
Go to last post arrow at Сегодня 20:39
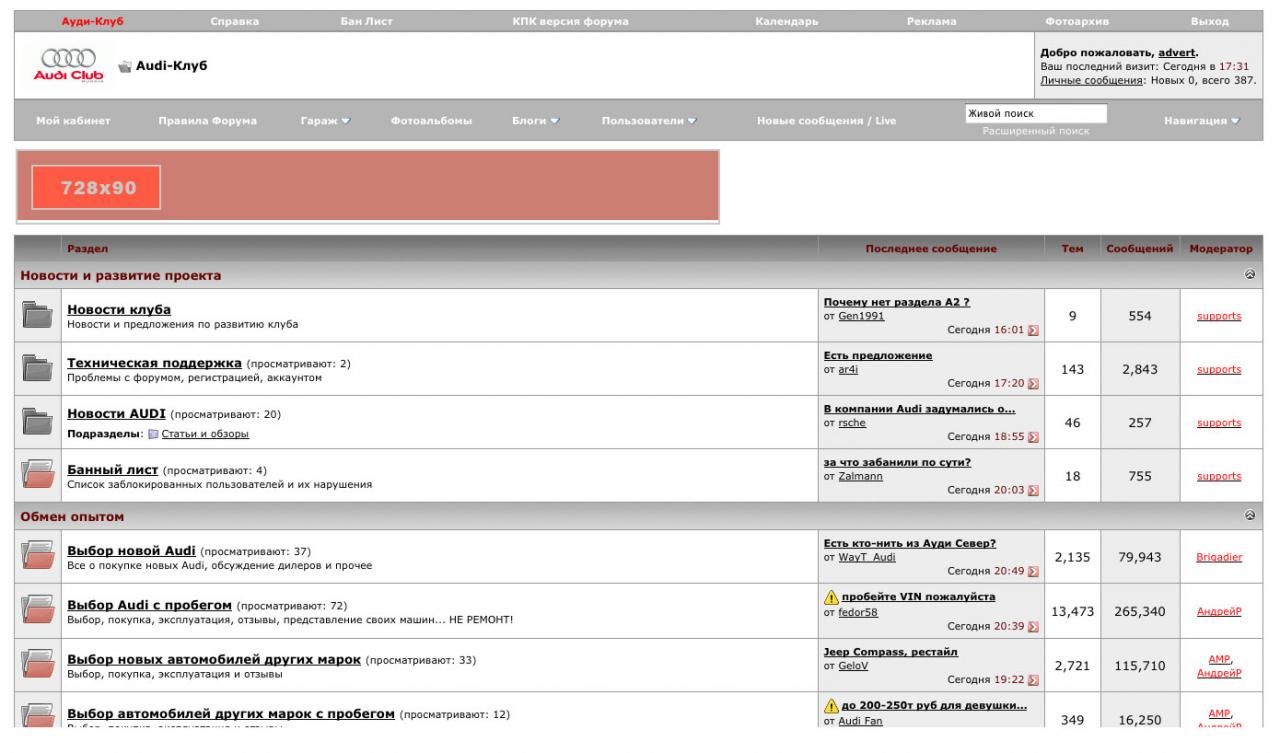coord(1034,625)
